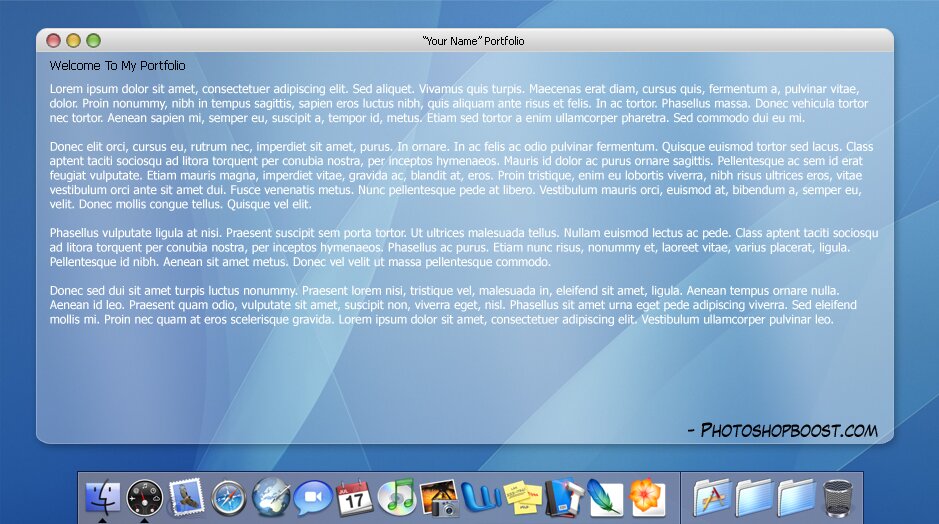The image size is (939, 524).
Task: Open the orange hibiscus flower app icon
Action: tap(647, 498)
